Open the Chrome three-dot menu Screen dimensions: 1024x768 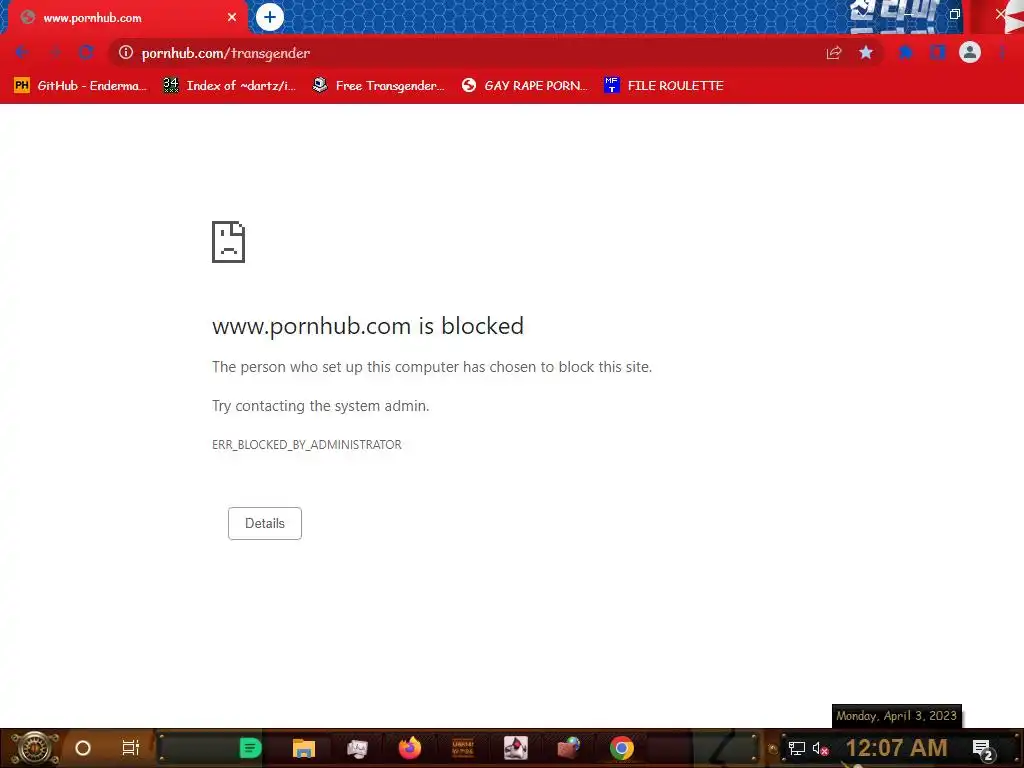[x=1002, y=52]
